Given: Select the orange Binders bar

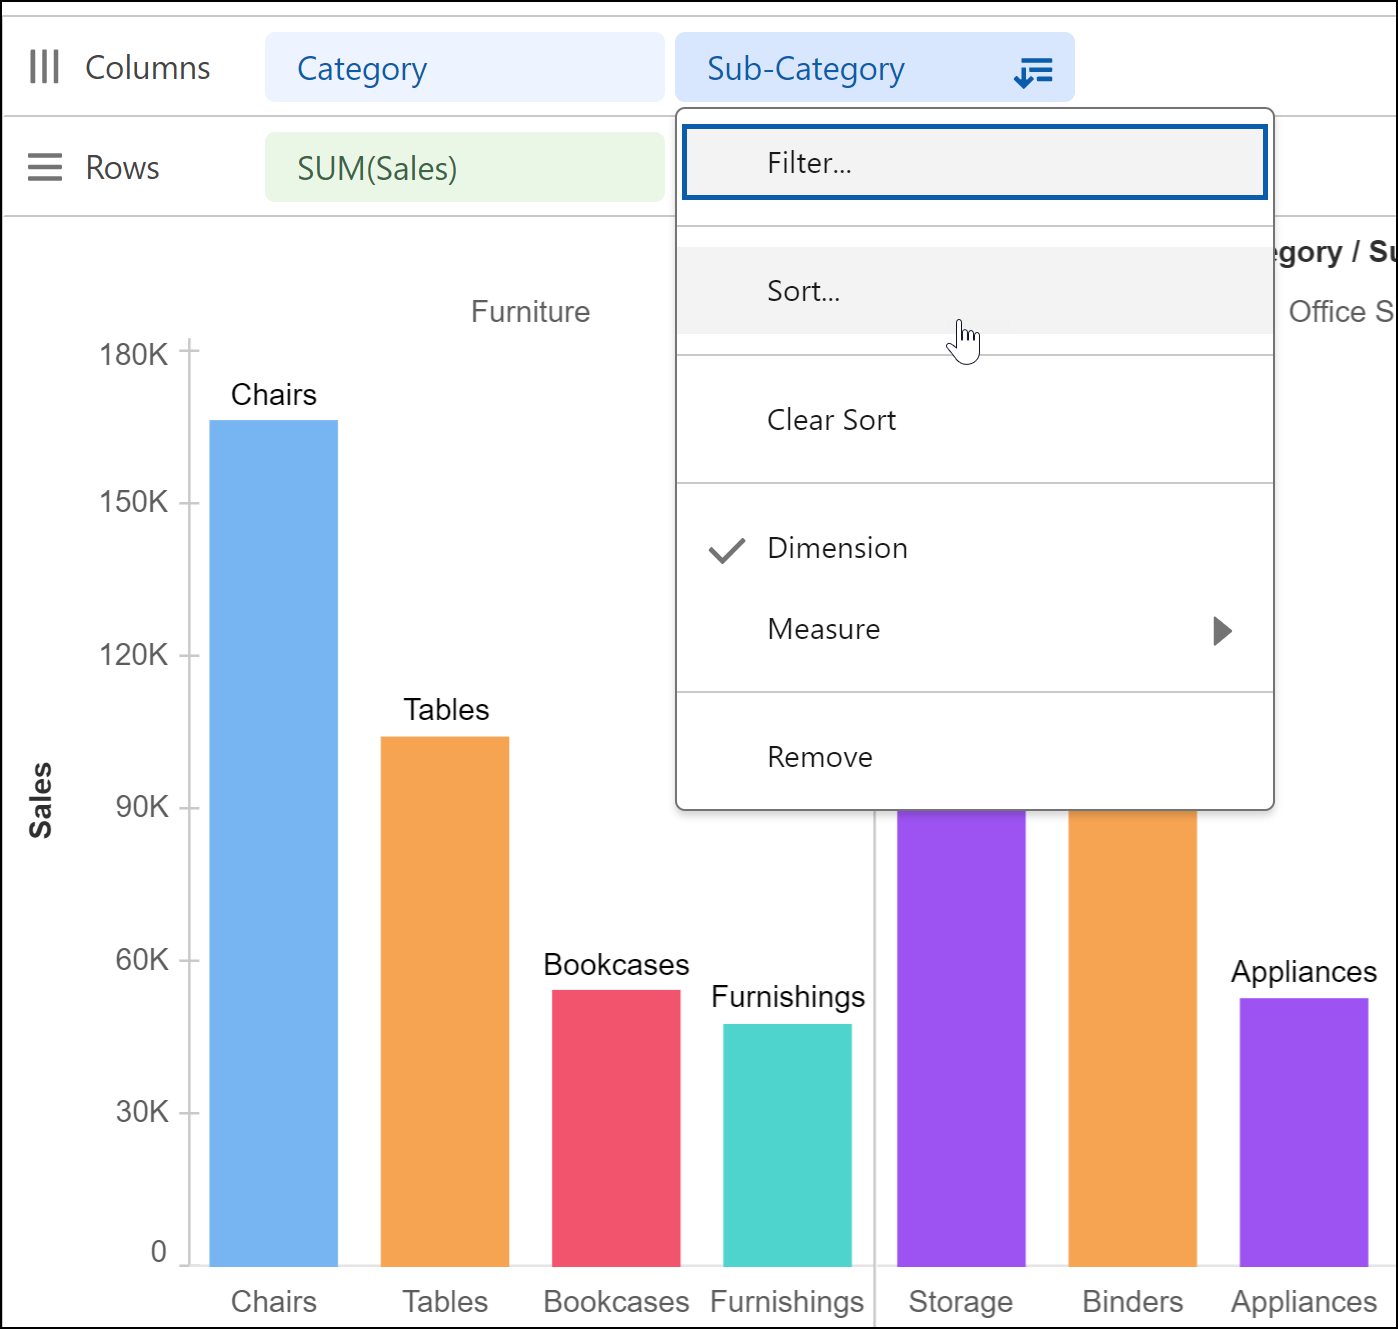Looking at the screenshot, I should 1133,1038.
